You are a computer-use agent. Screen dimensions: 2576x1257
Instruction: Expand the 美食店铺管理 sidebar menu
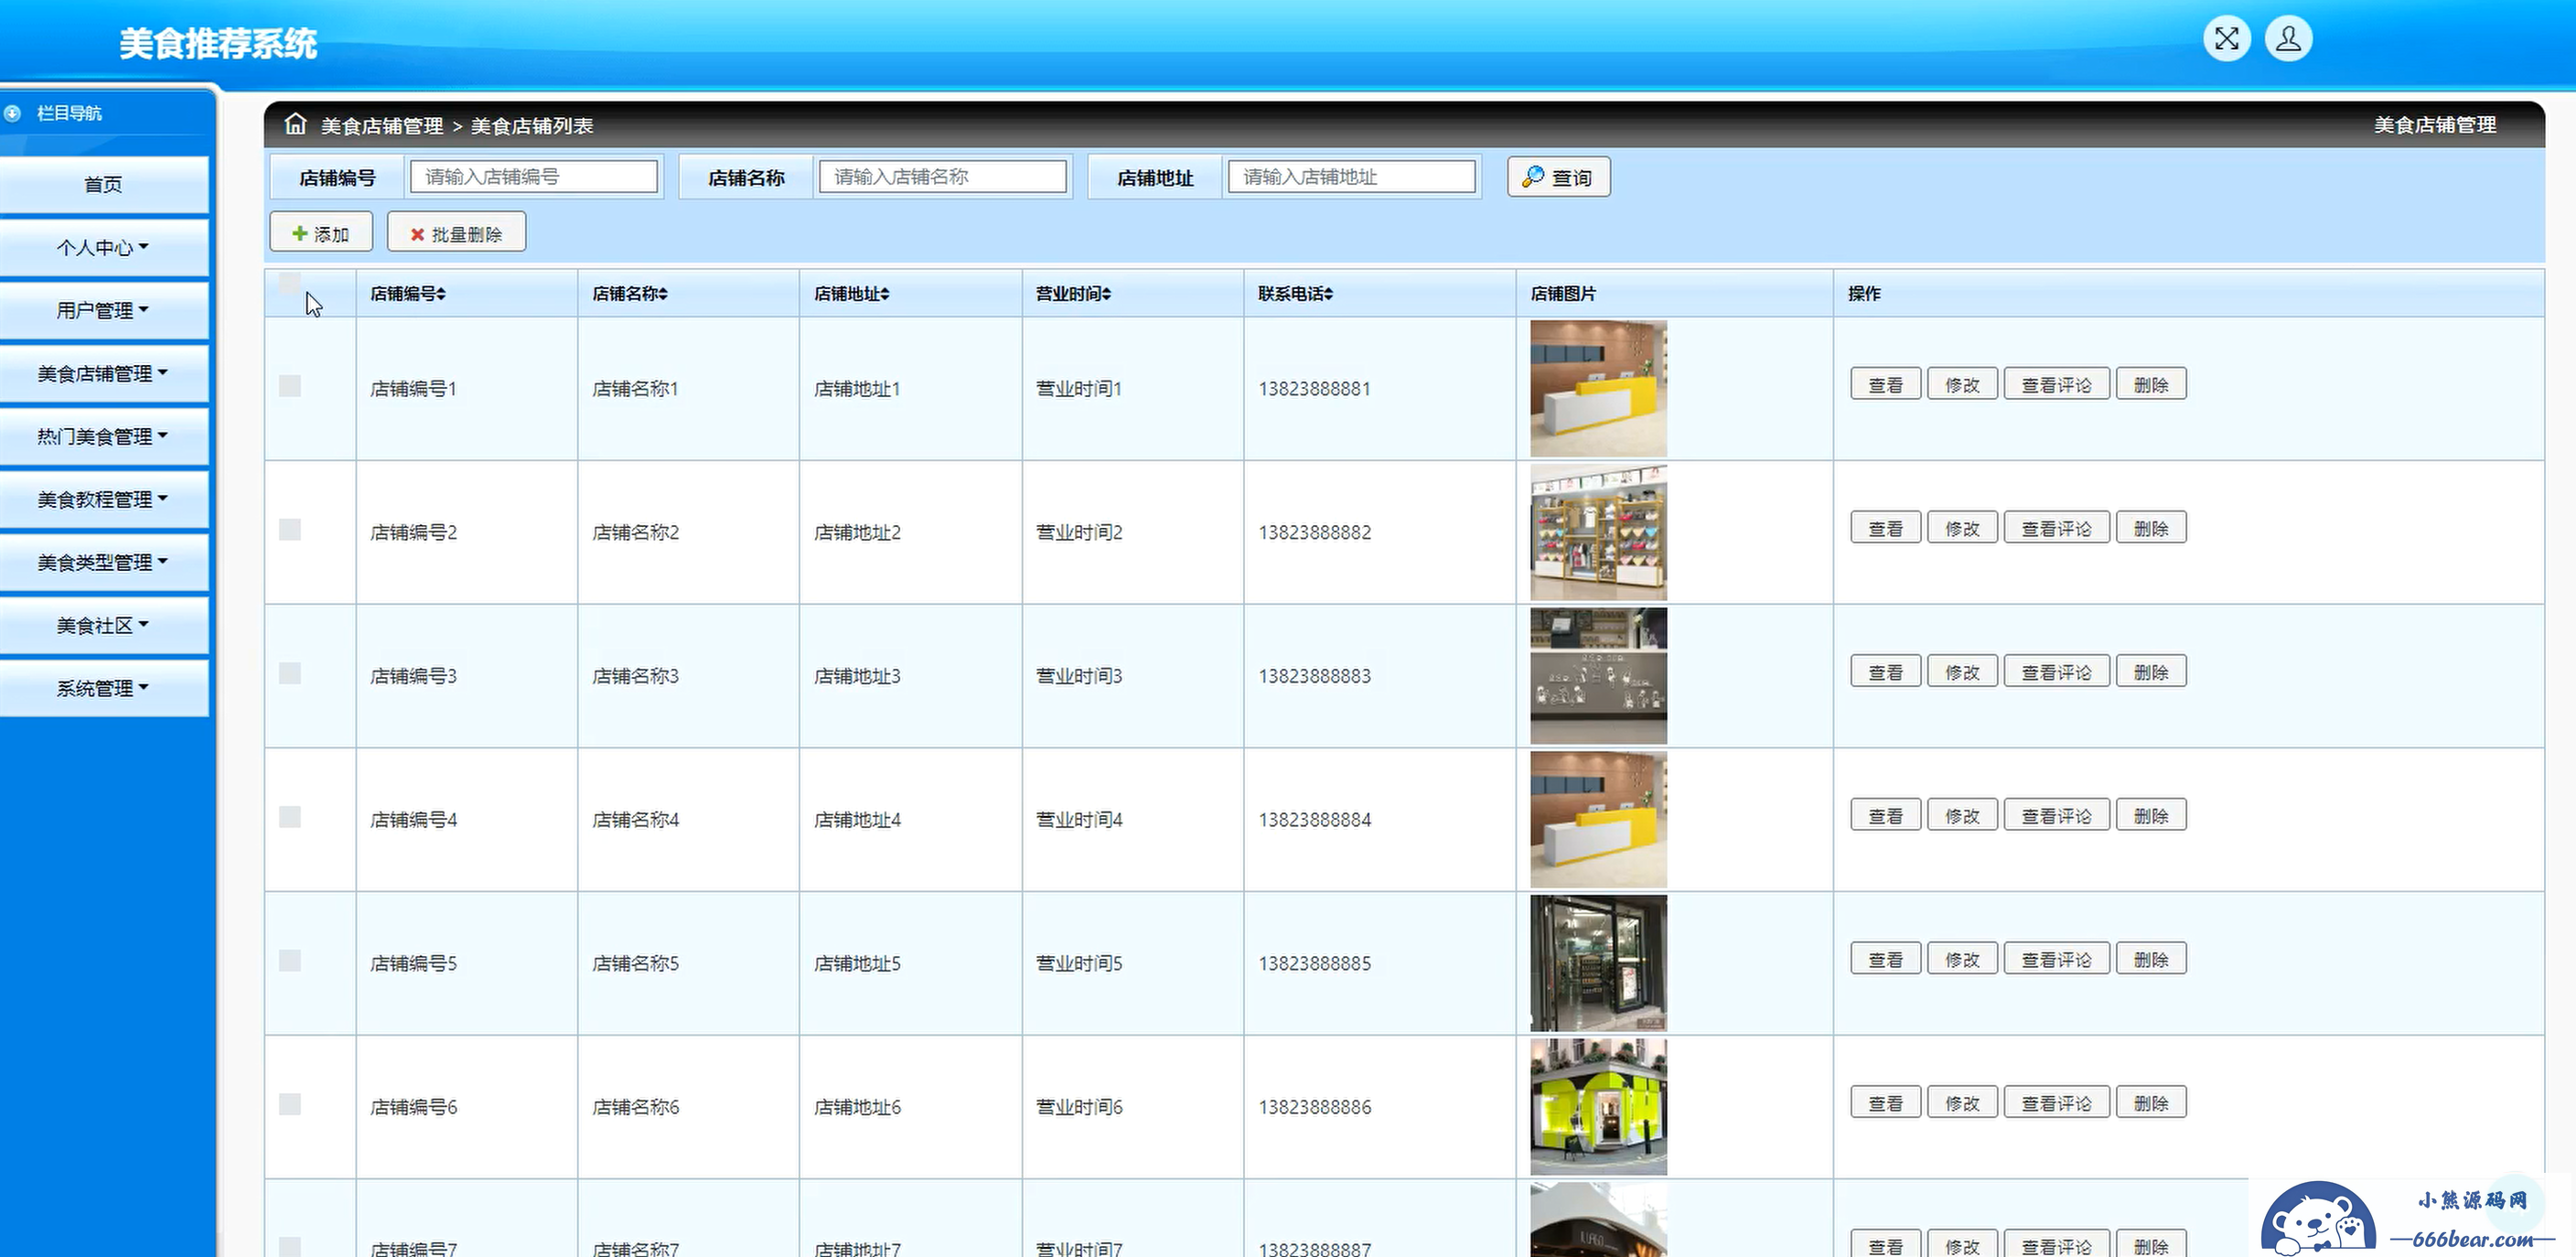click(103, 373)
